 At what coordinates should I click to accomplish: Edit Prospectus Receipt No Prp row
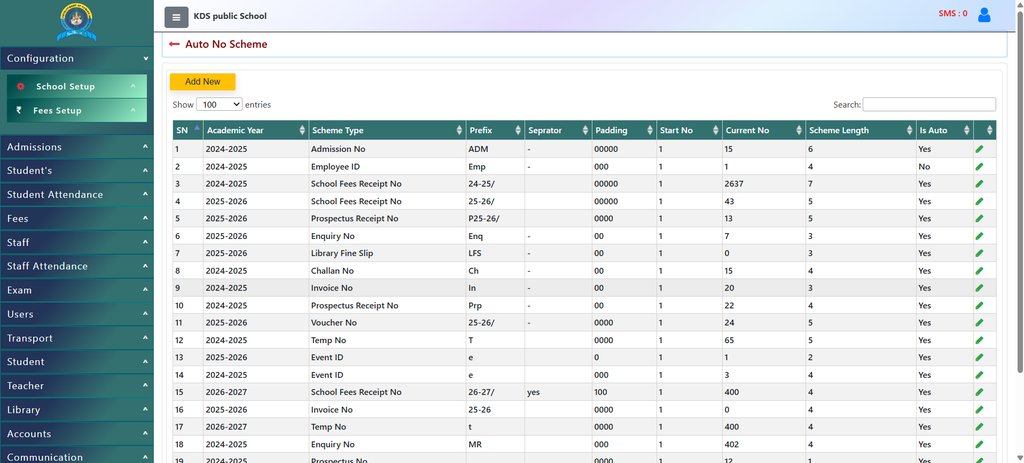click(x=979, y=306)
